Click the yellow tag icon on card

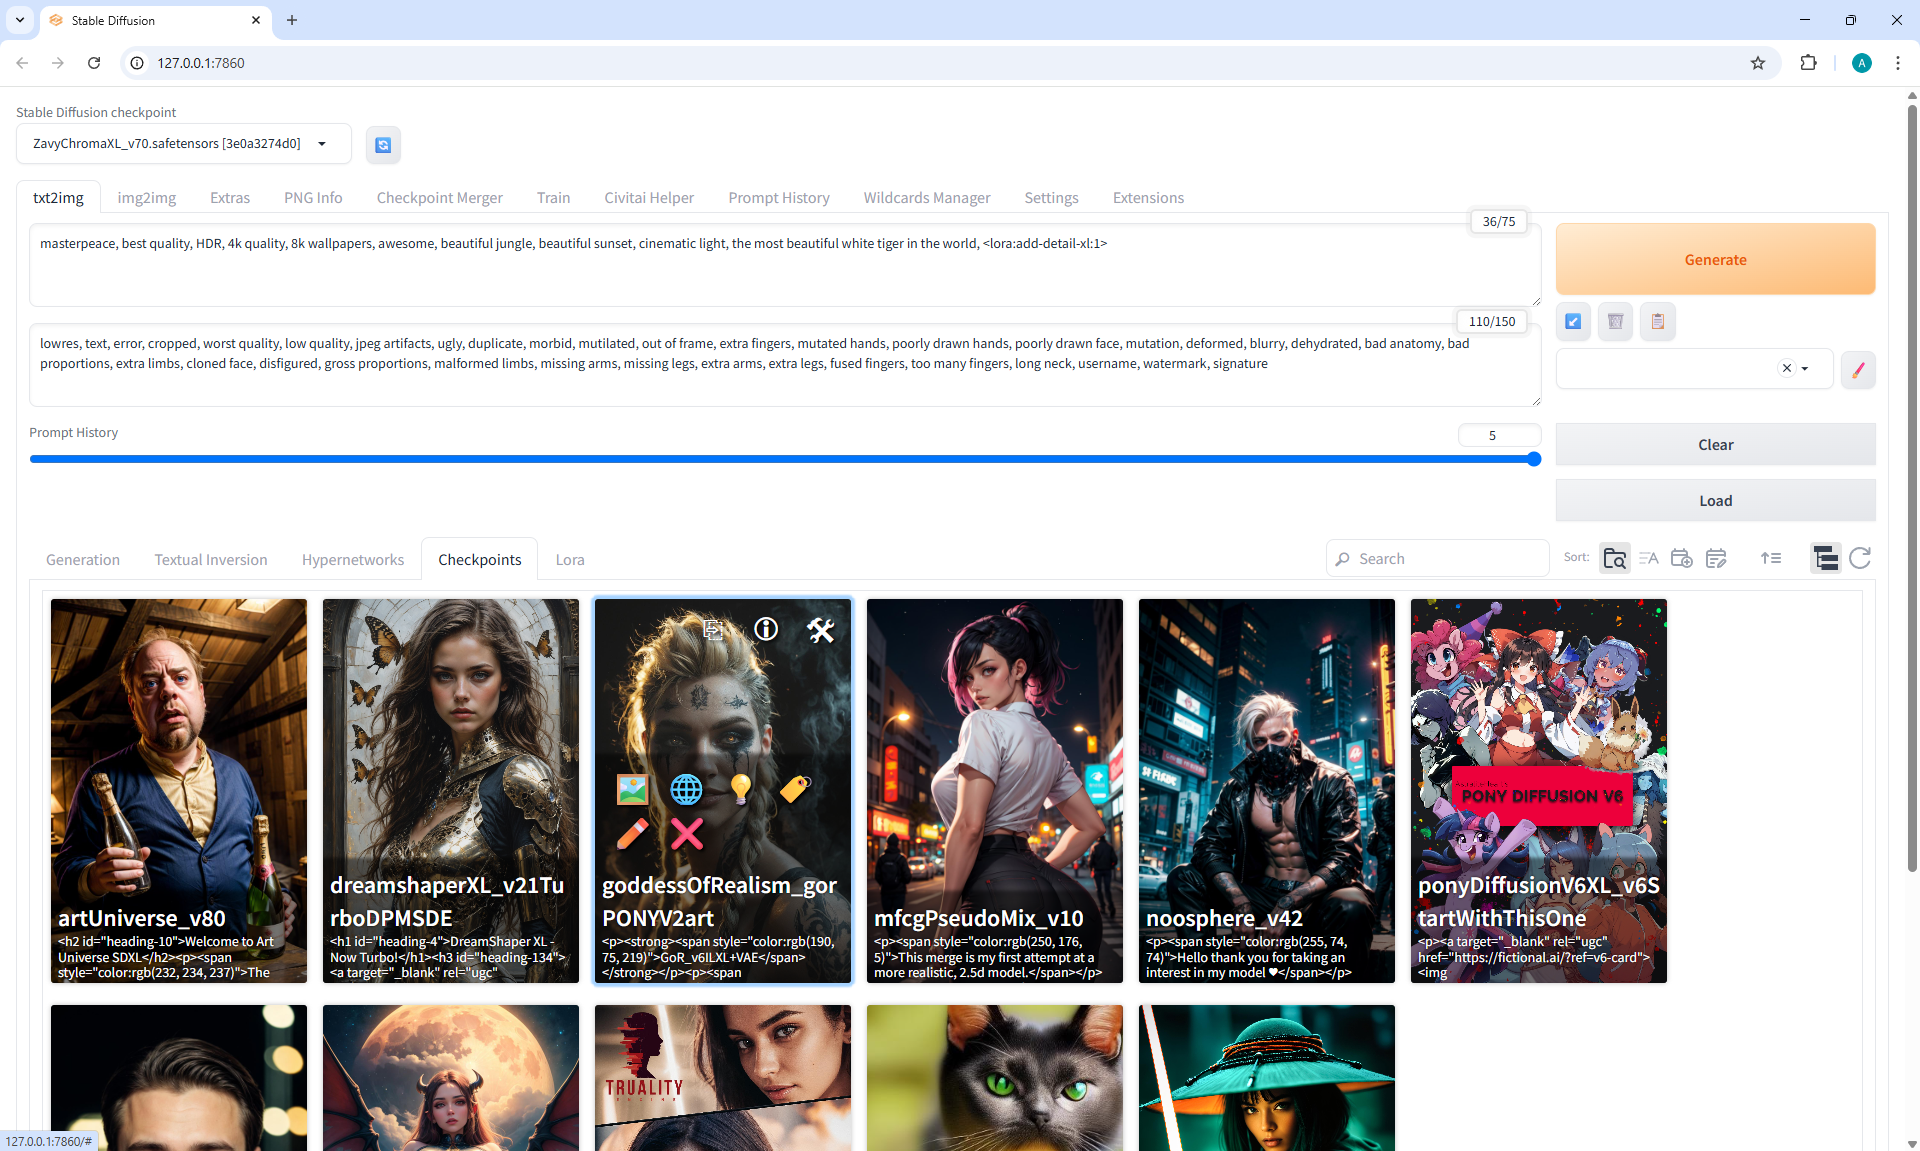point(795,789)
